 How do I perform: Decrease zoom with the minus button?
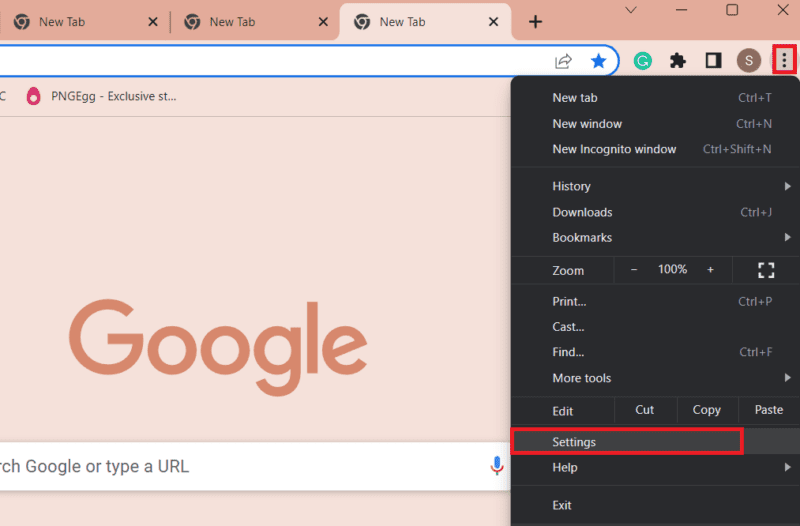point(634,270)
